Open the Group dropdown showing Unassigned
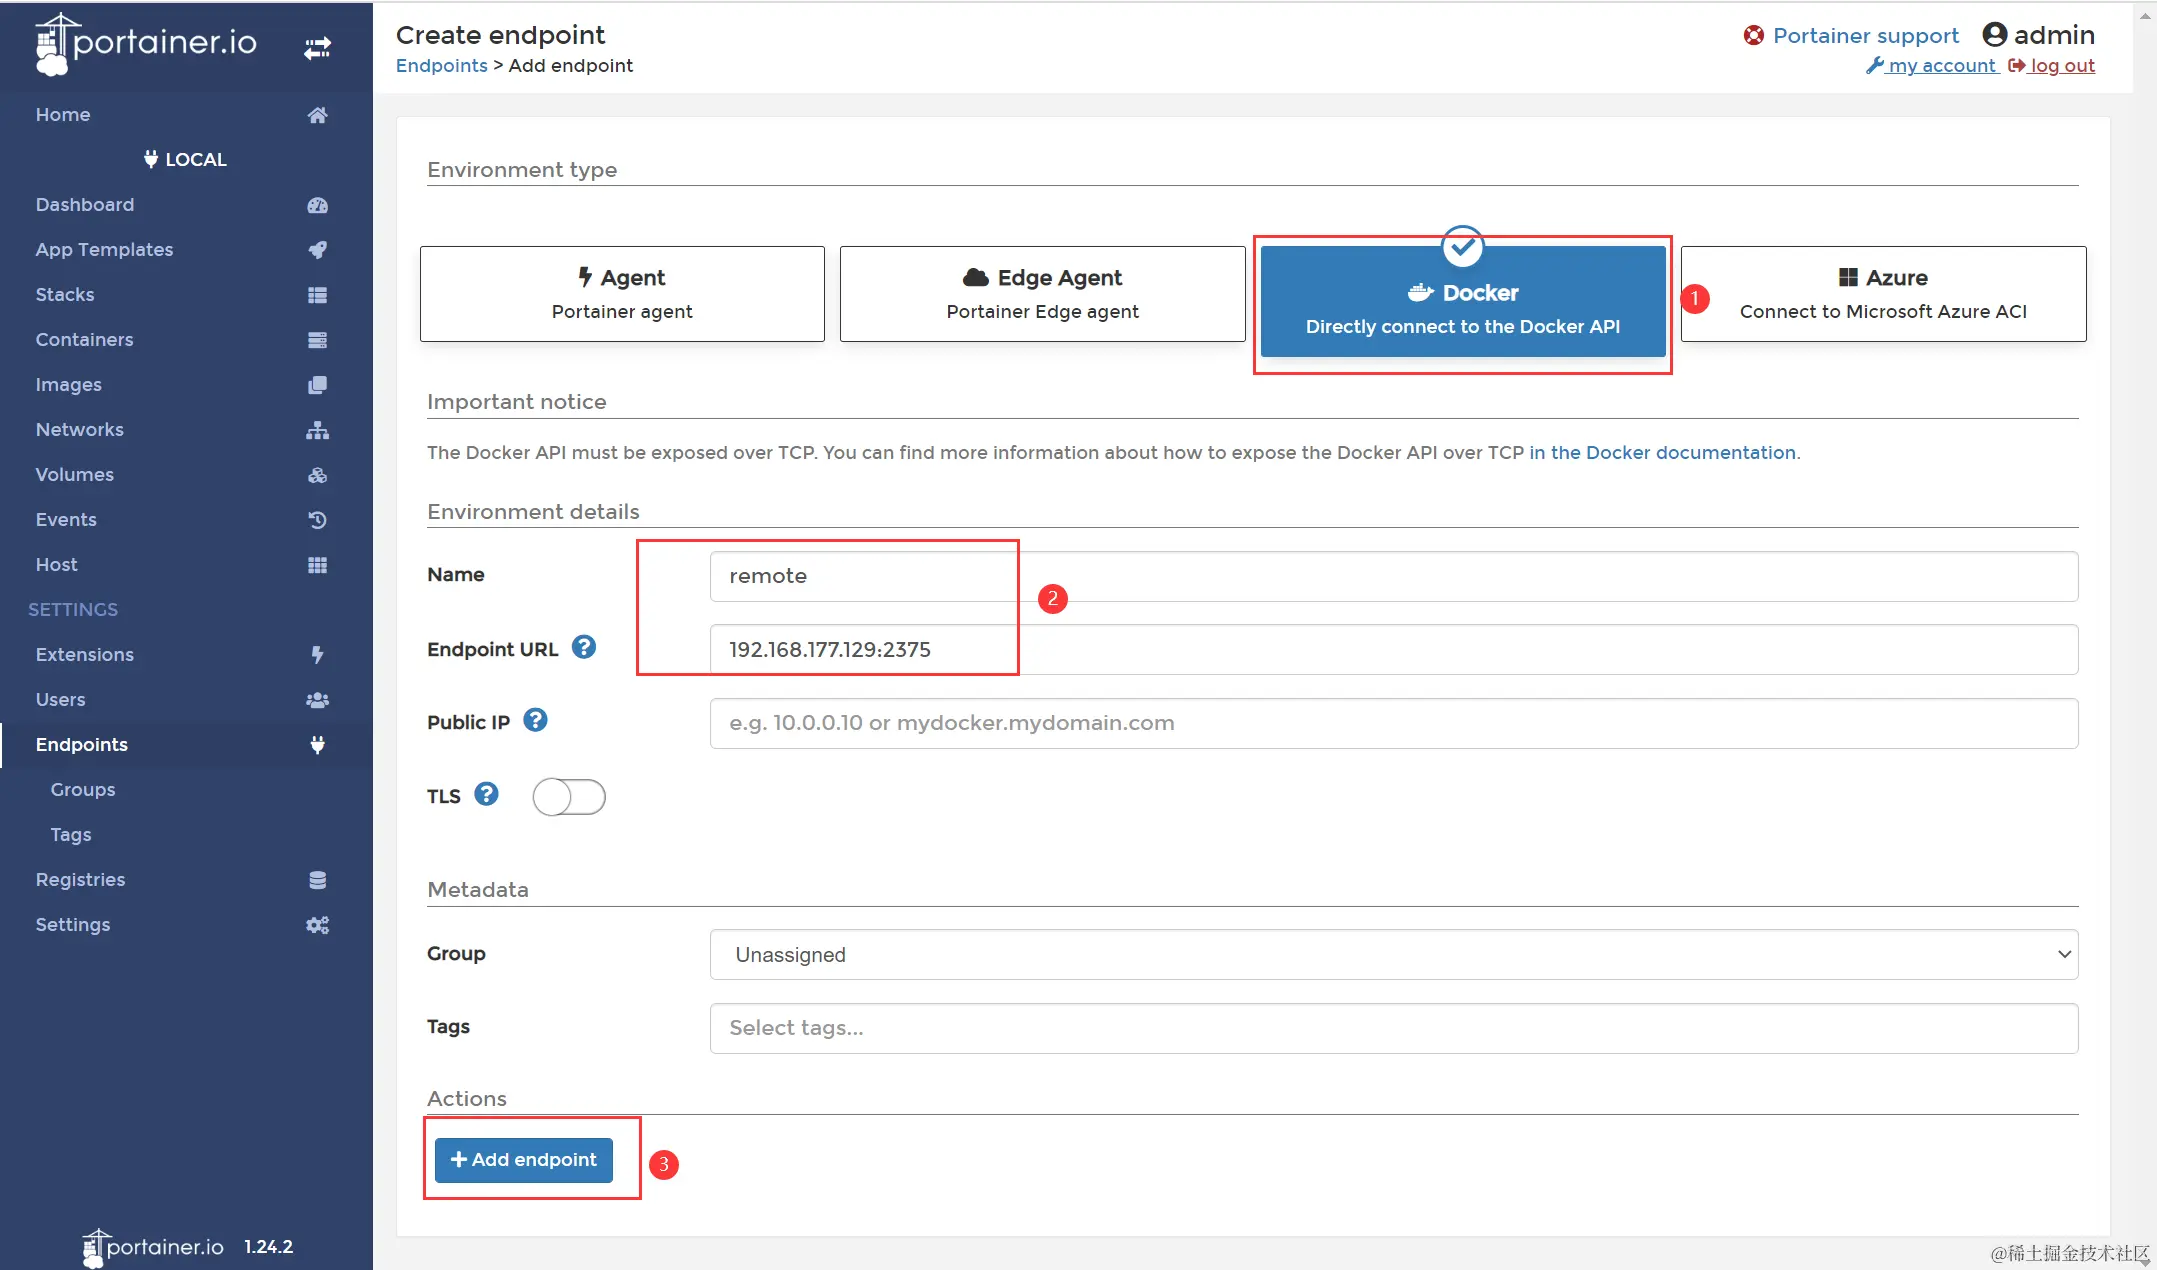 [1393, 954]
